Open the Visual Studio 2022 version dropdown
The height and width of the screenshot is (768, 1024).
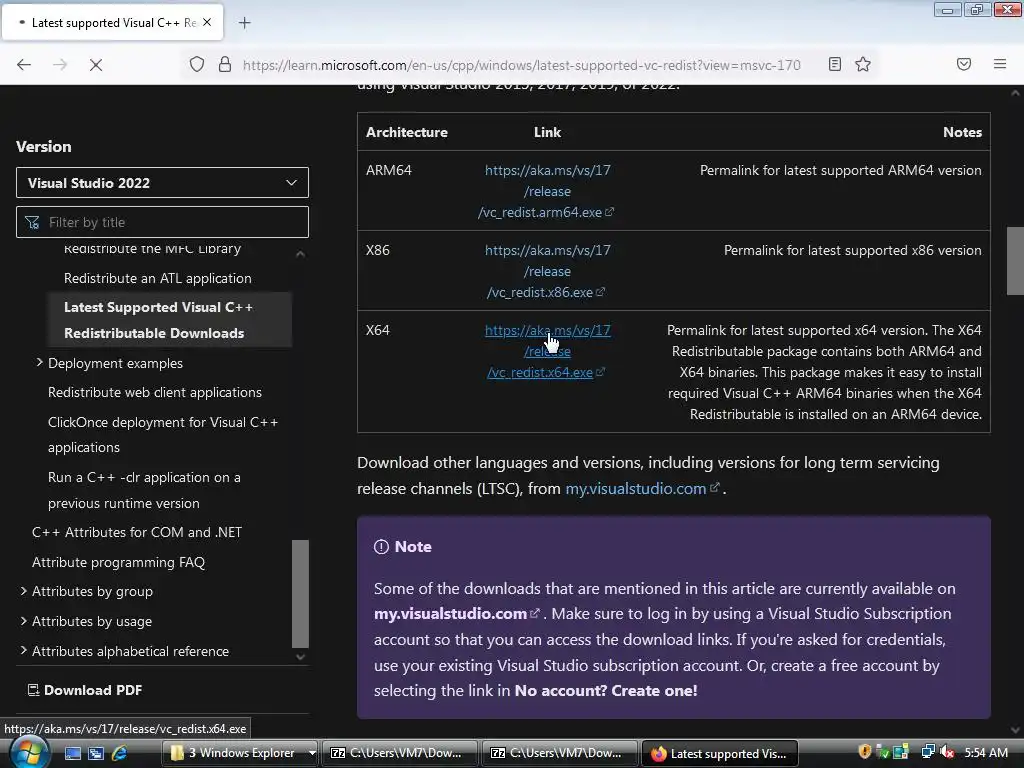(x=162, y=183)
